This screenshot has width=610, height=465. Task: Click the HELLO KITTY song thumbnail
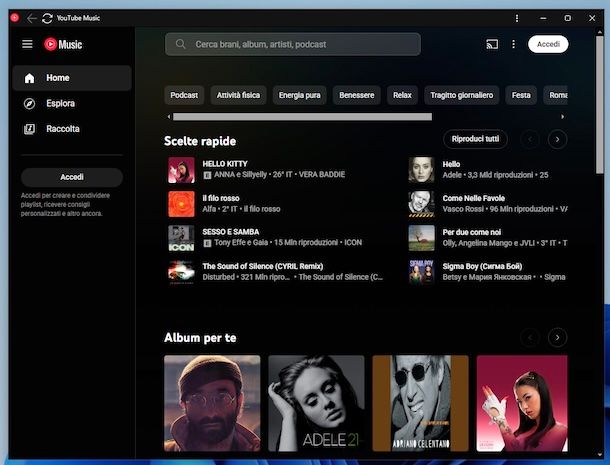pyautogui.click(x=181, y=170)
